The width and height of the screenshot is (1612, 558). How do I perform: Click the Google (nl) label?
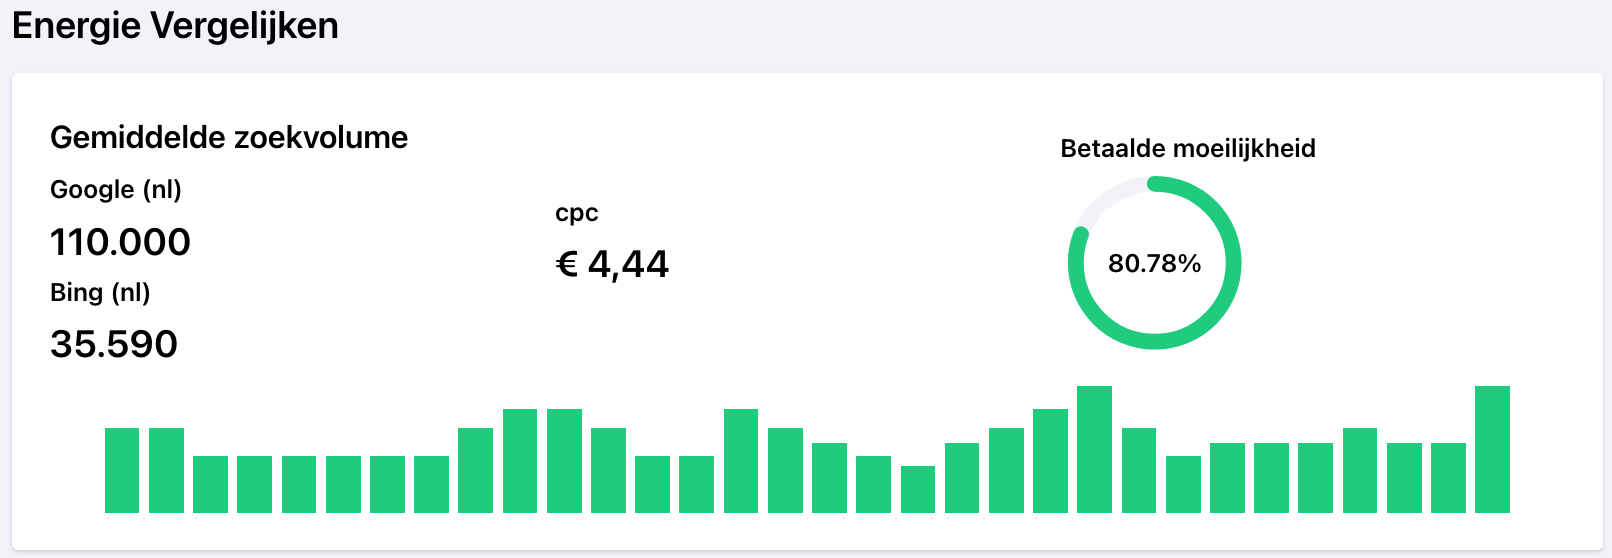[x=116, y=190]
